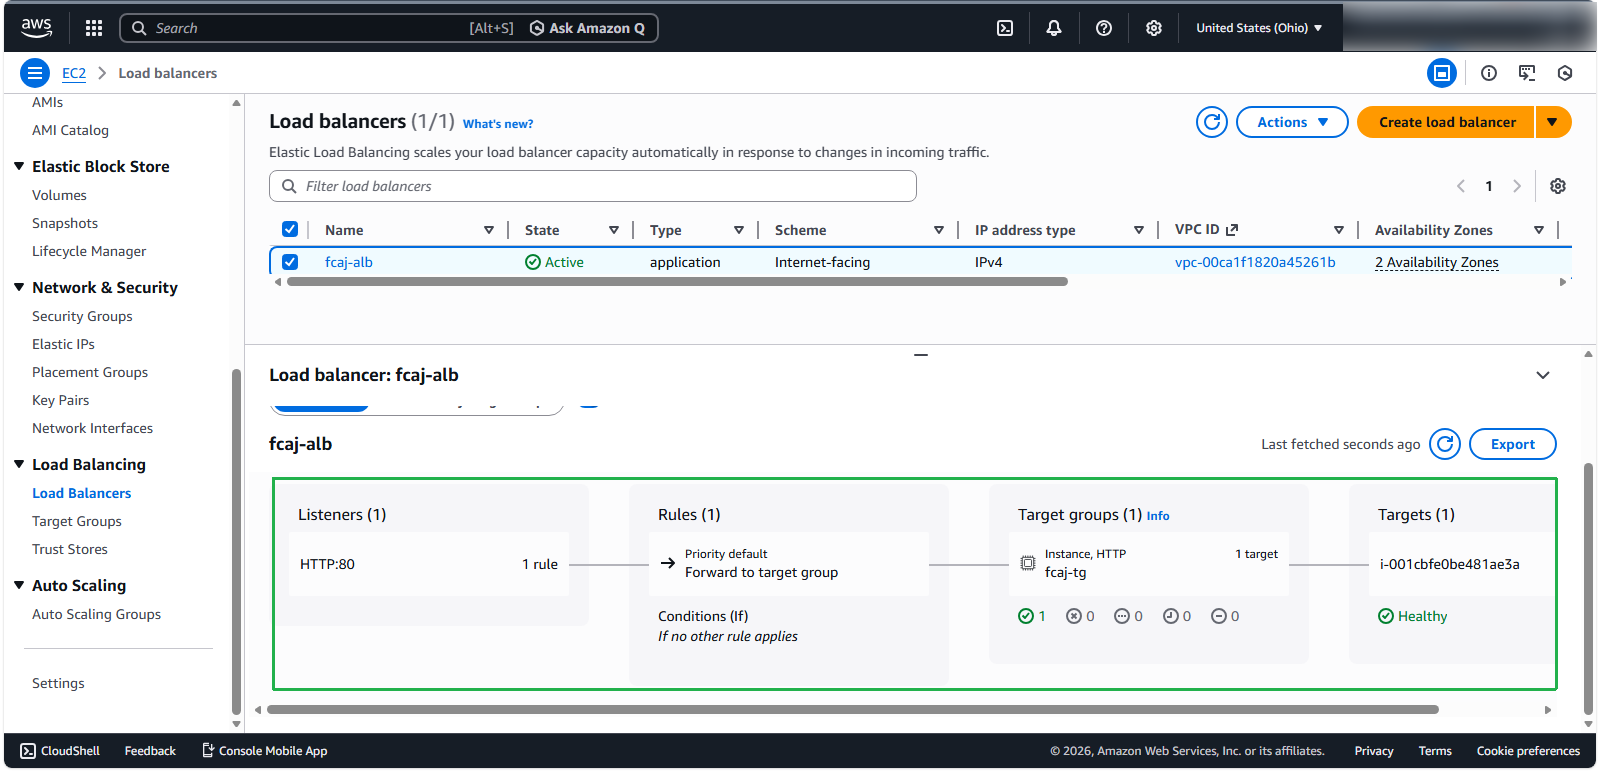1600x772 pixels.
Task: Click the screen feedback icon near breadcrumbs
Action: coord(1527,73)
